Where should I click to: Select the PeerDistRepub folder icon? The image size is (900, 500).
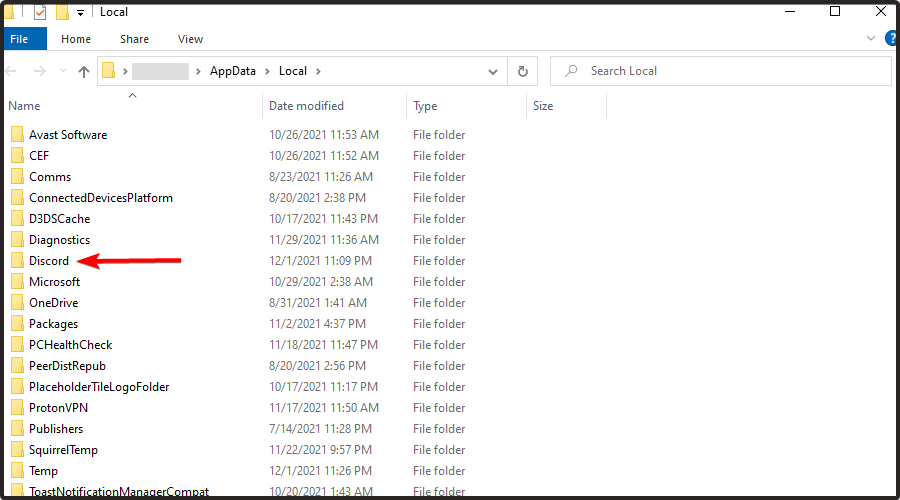[x=17, y=366]
